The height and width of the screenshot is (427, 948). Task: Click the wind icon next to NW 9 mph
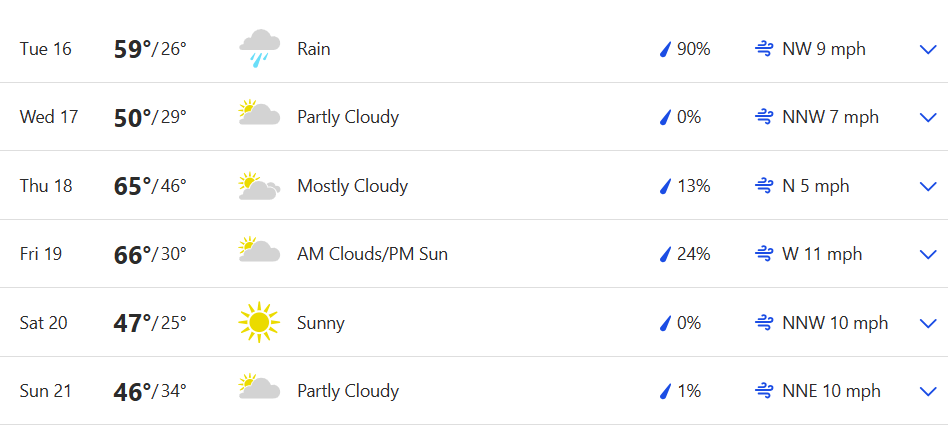[x=764, y=49]
